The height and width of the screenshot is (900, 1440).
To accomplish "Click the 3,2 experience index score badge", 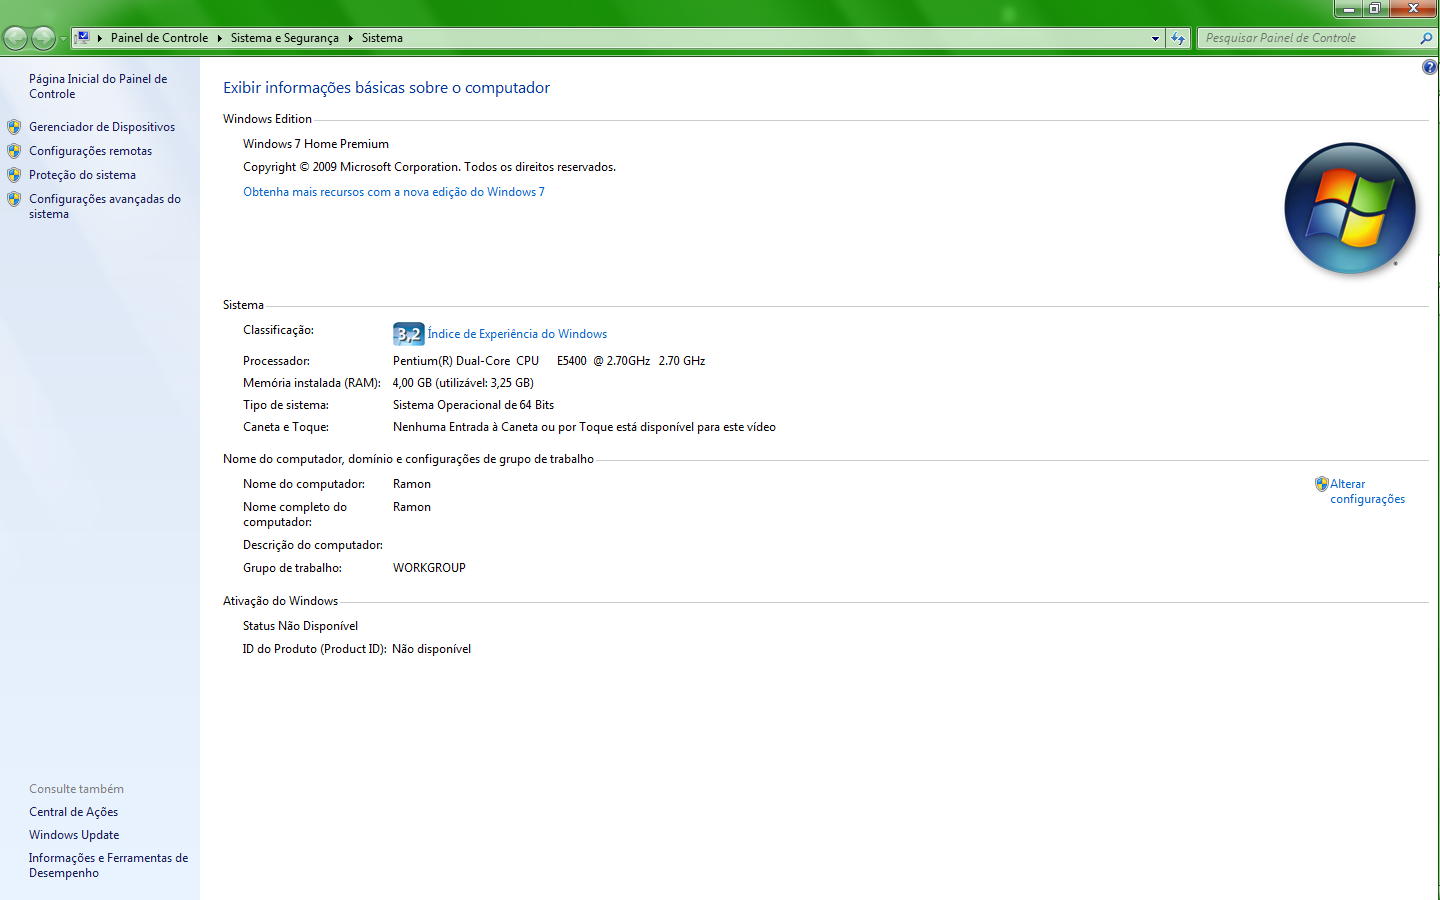I will (408, 334).
